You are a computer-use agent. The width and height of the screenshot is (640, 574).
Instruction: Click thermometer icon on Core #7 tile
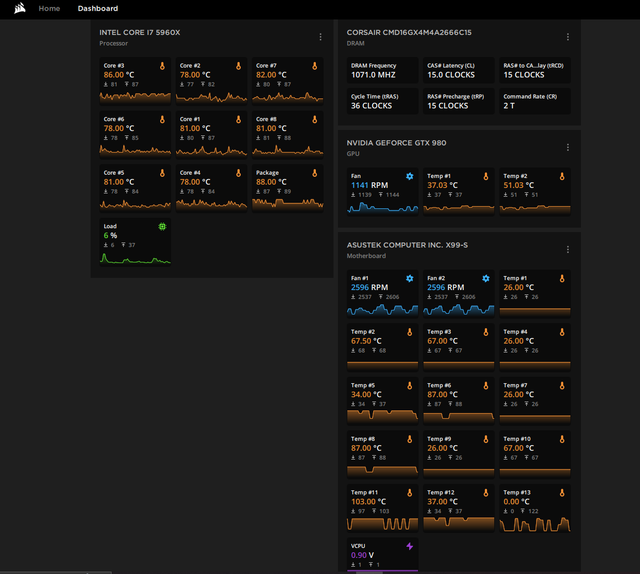(315, 66)
